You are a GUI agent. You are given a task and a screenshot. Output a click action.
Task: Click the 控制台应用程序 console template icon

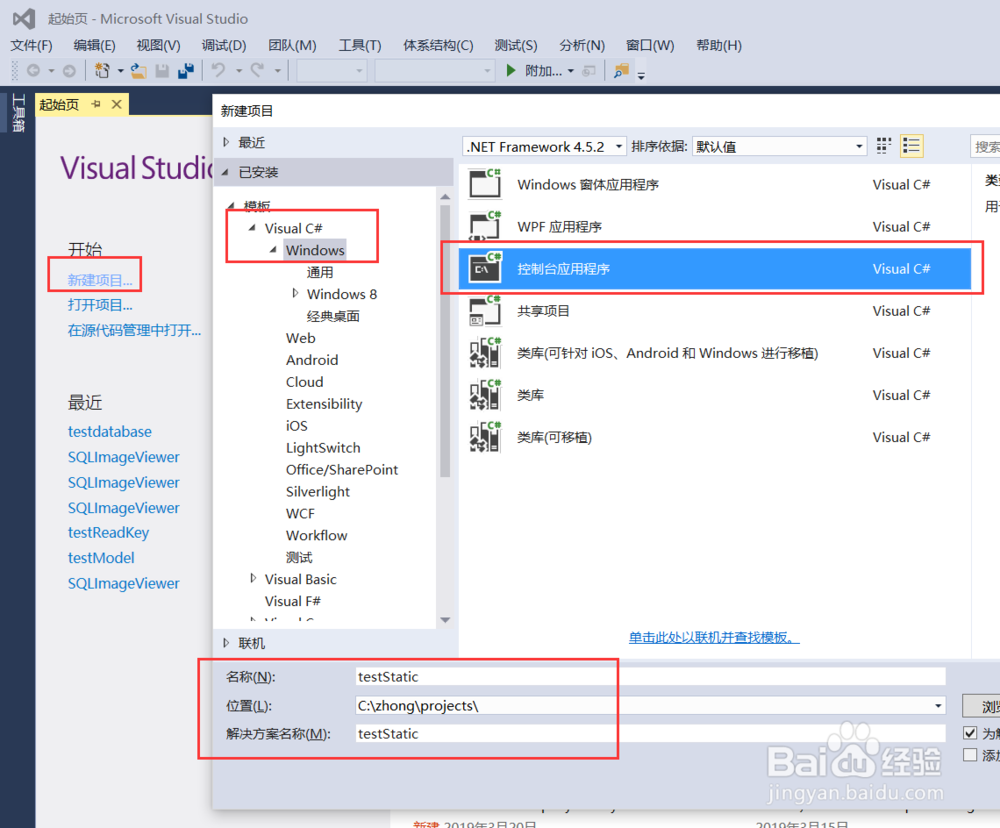[x=485, y=268]
